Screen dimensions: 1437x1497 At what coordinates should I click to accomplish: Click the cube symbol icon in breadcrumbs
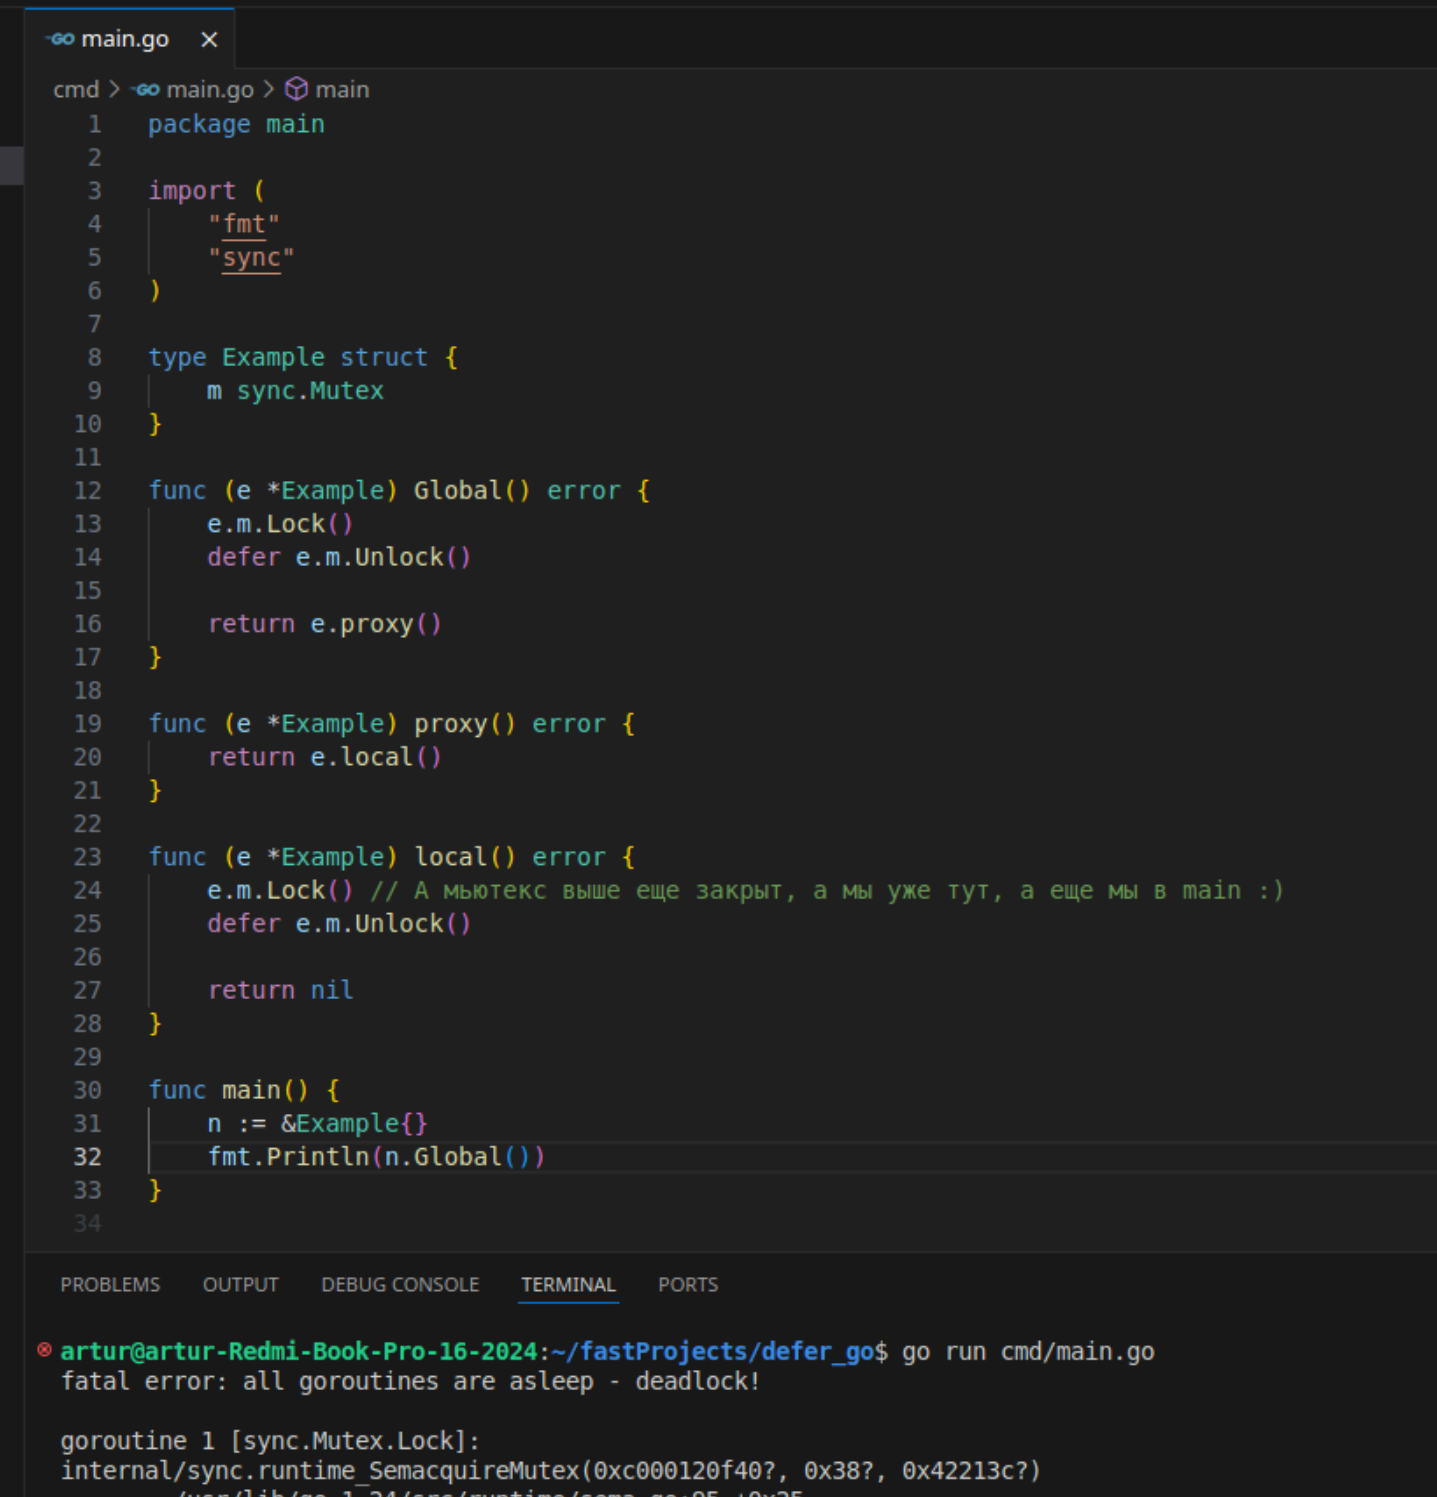pos(296,90)
